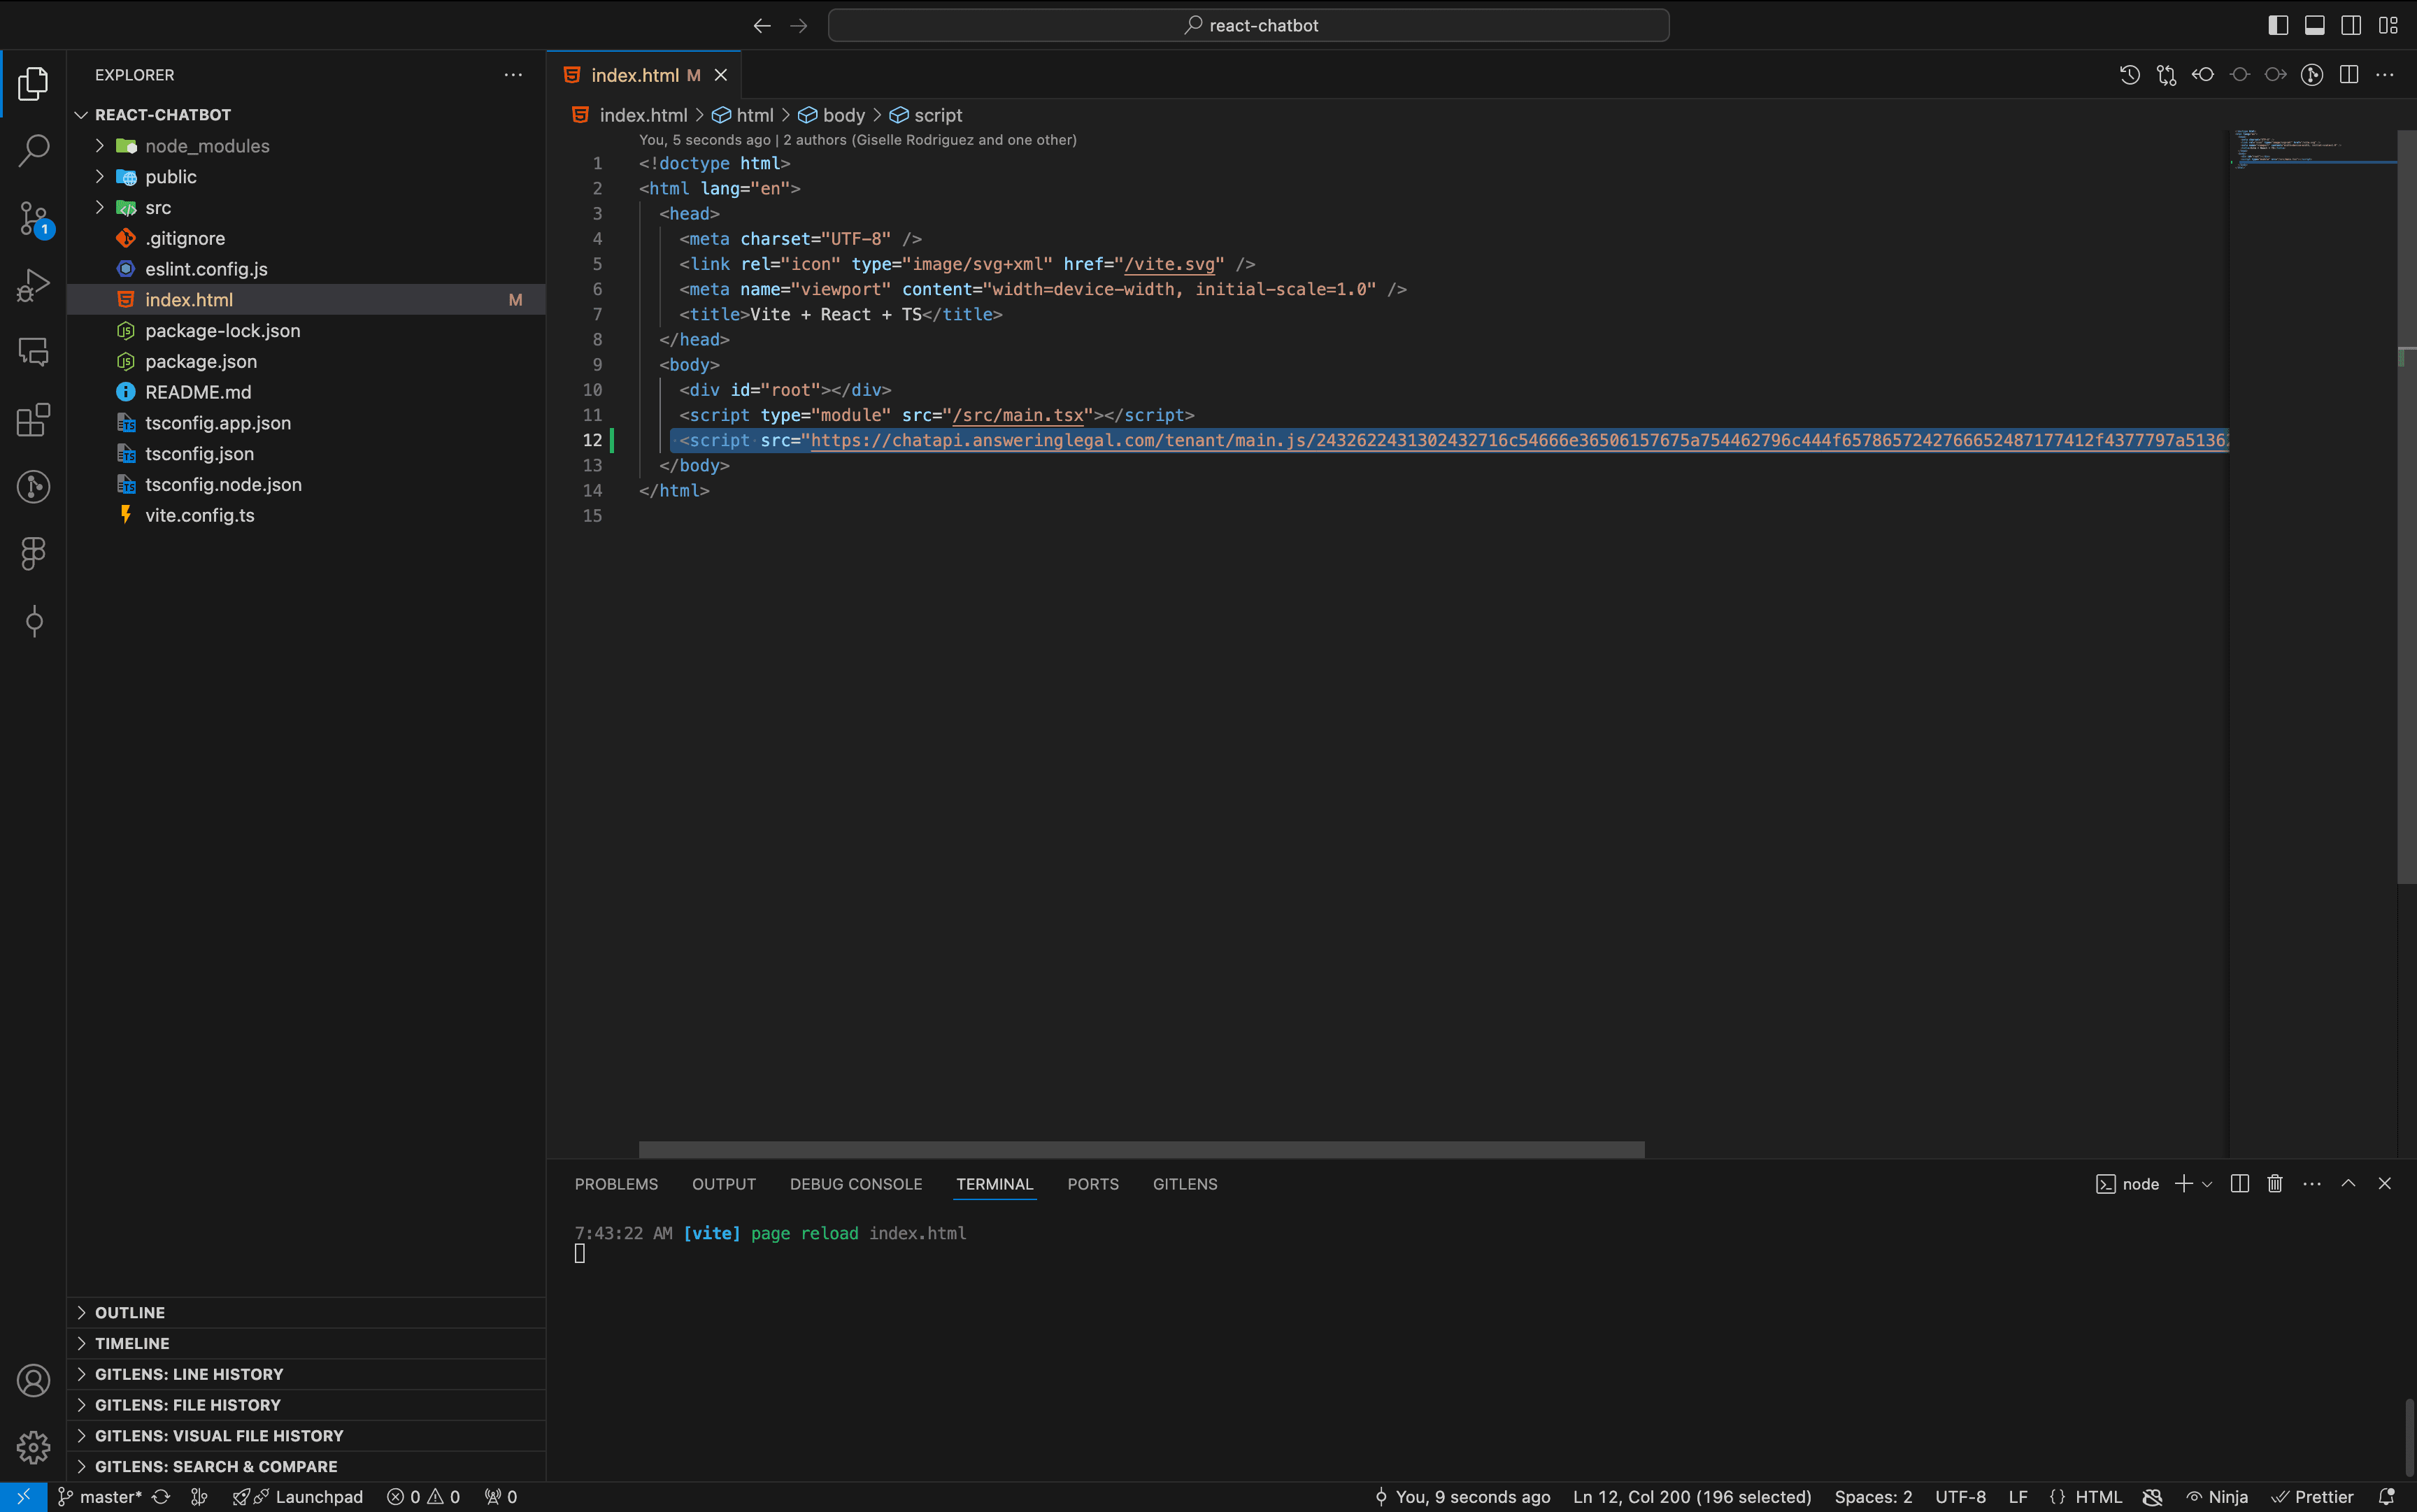Toggle Secondary Side Bar visibility
The height and width of the screenshot is (1512, 2417).
click(2352, 25)
